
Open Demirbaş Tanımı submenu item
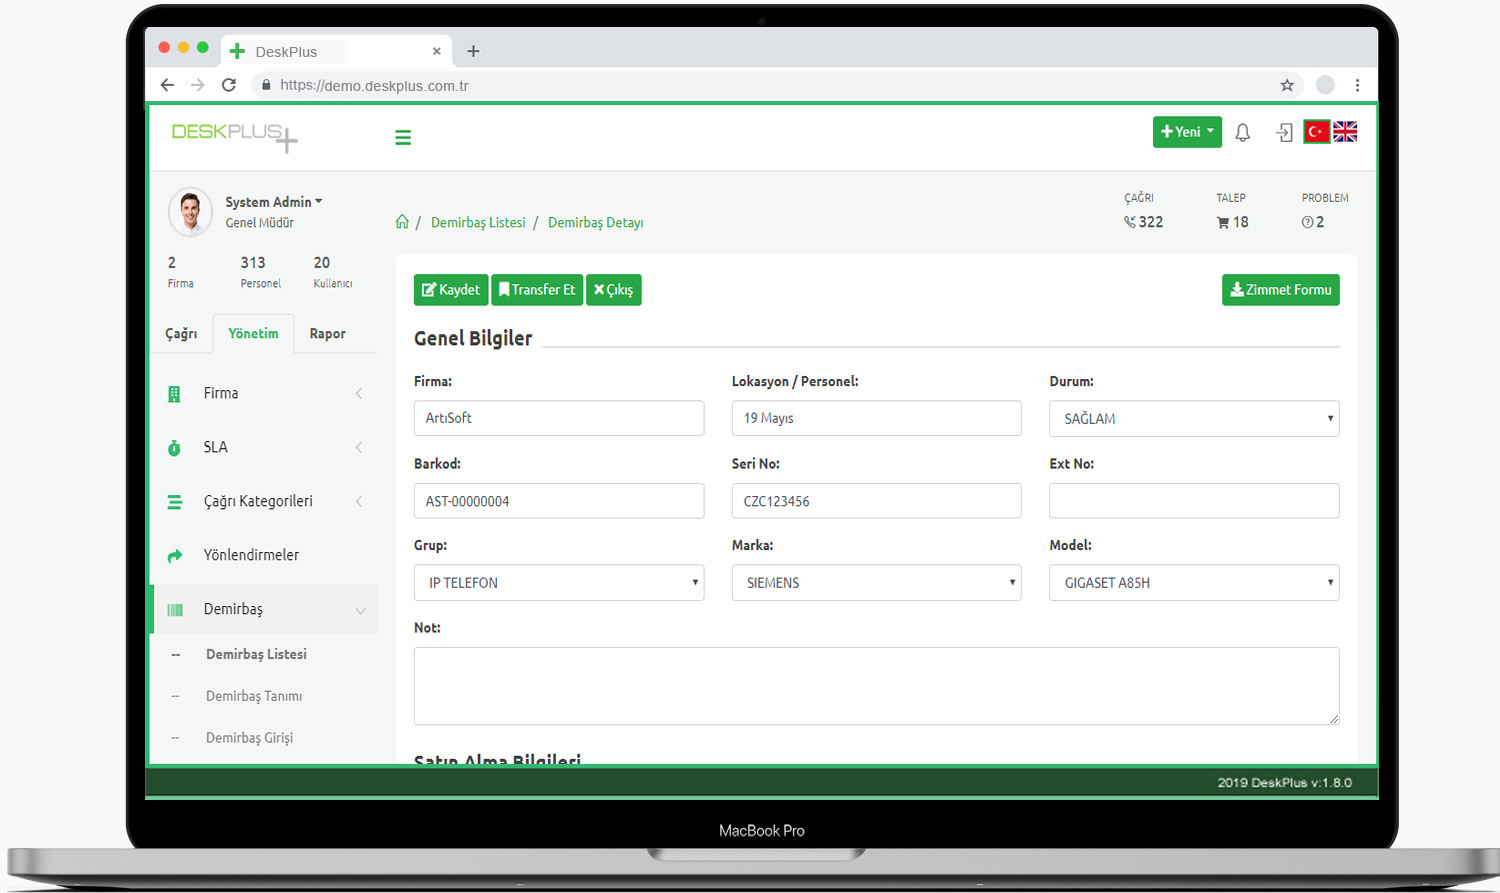tap(254, 697)
